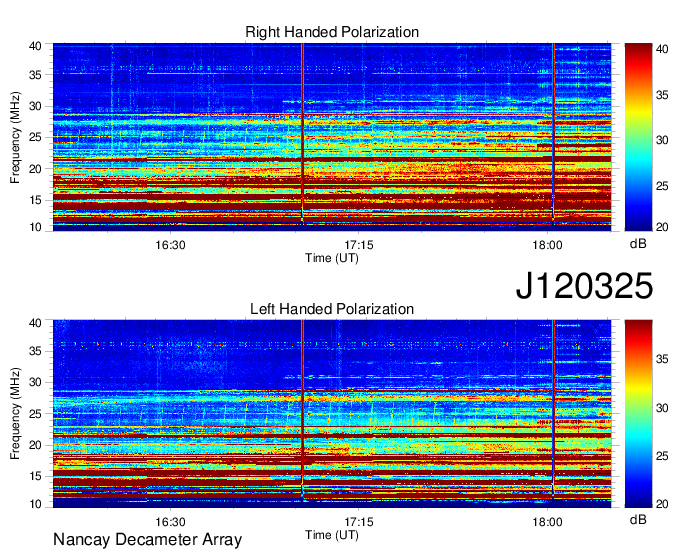Click the 'Time (UT)' label of Right Handed plot
This screenshot has width=680, height=552.
tap(332, 258)
